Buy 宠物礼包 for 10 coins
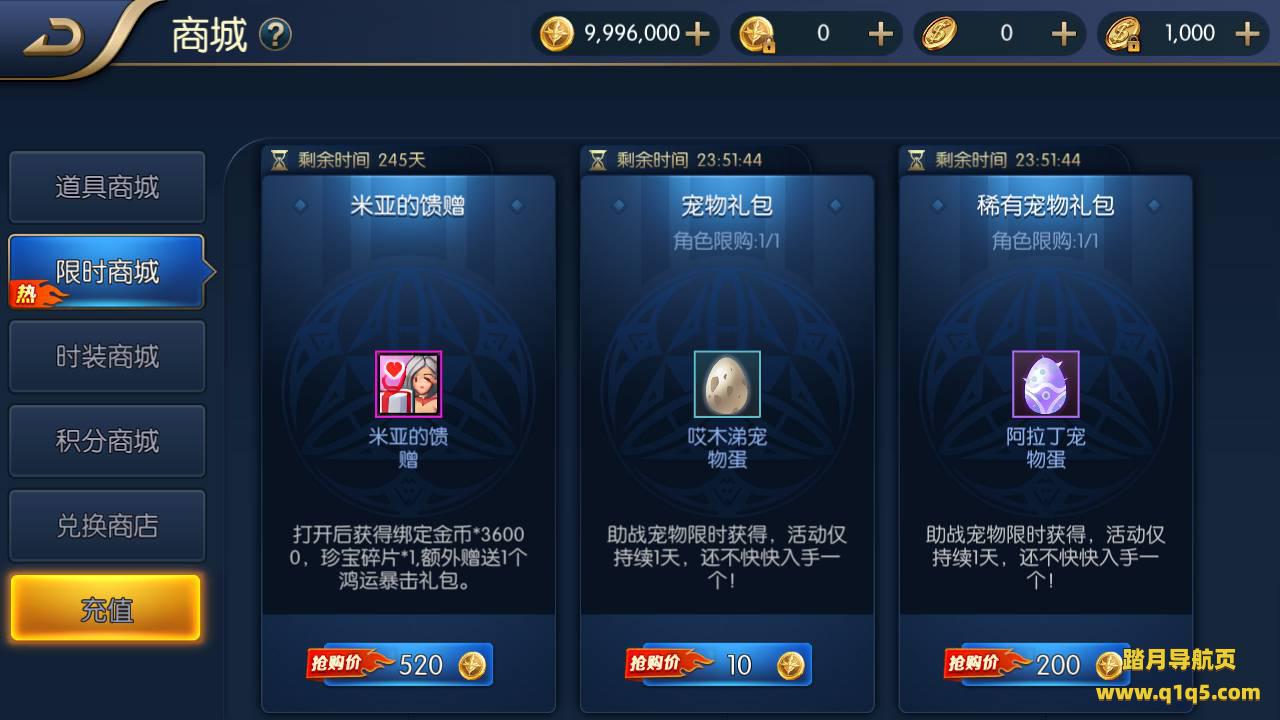This screenshot has height=720, width=1280. point(719,664)
